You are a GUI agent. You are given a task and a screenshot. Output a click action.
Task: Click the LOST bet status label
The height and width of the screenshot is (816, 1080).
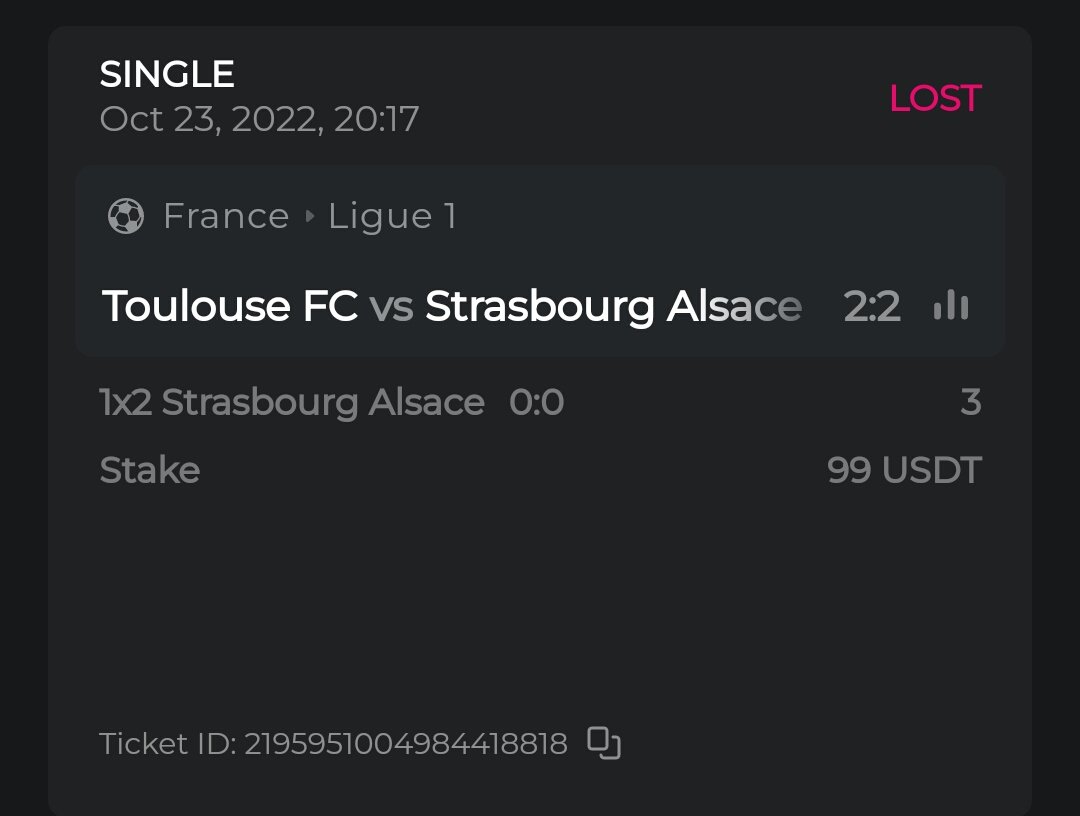click(935, 98)
